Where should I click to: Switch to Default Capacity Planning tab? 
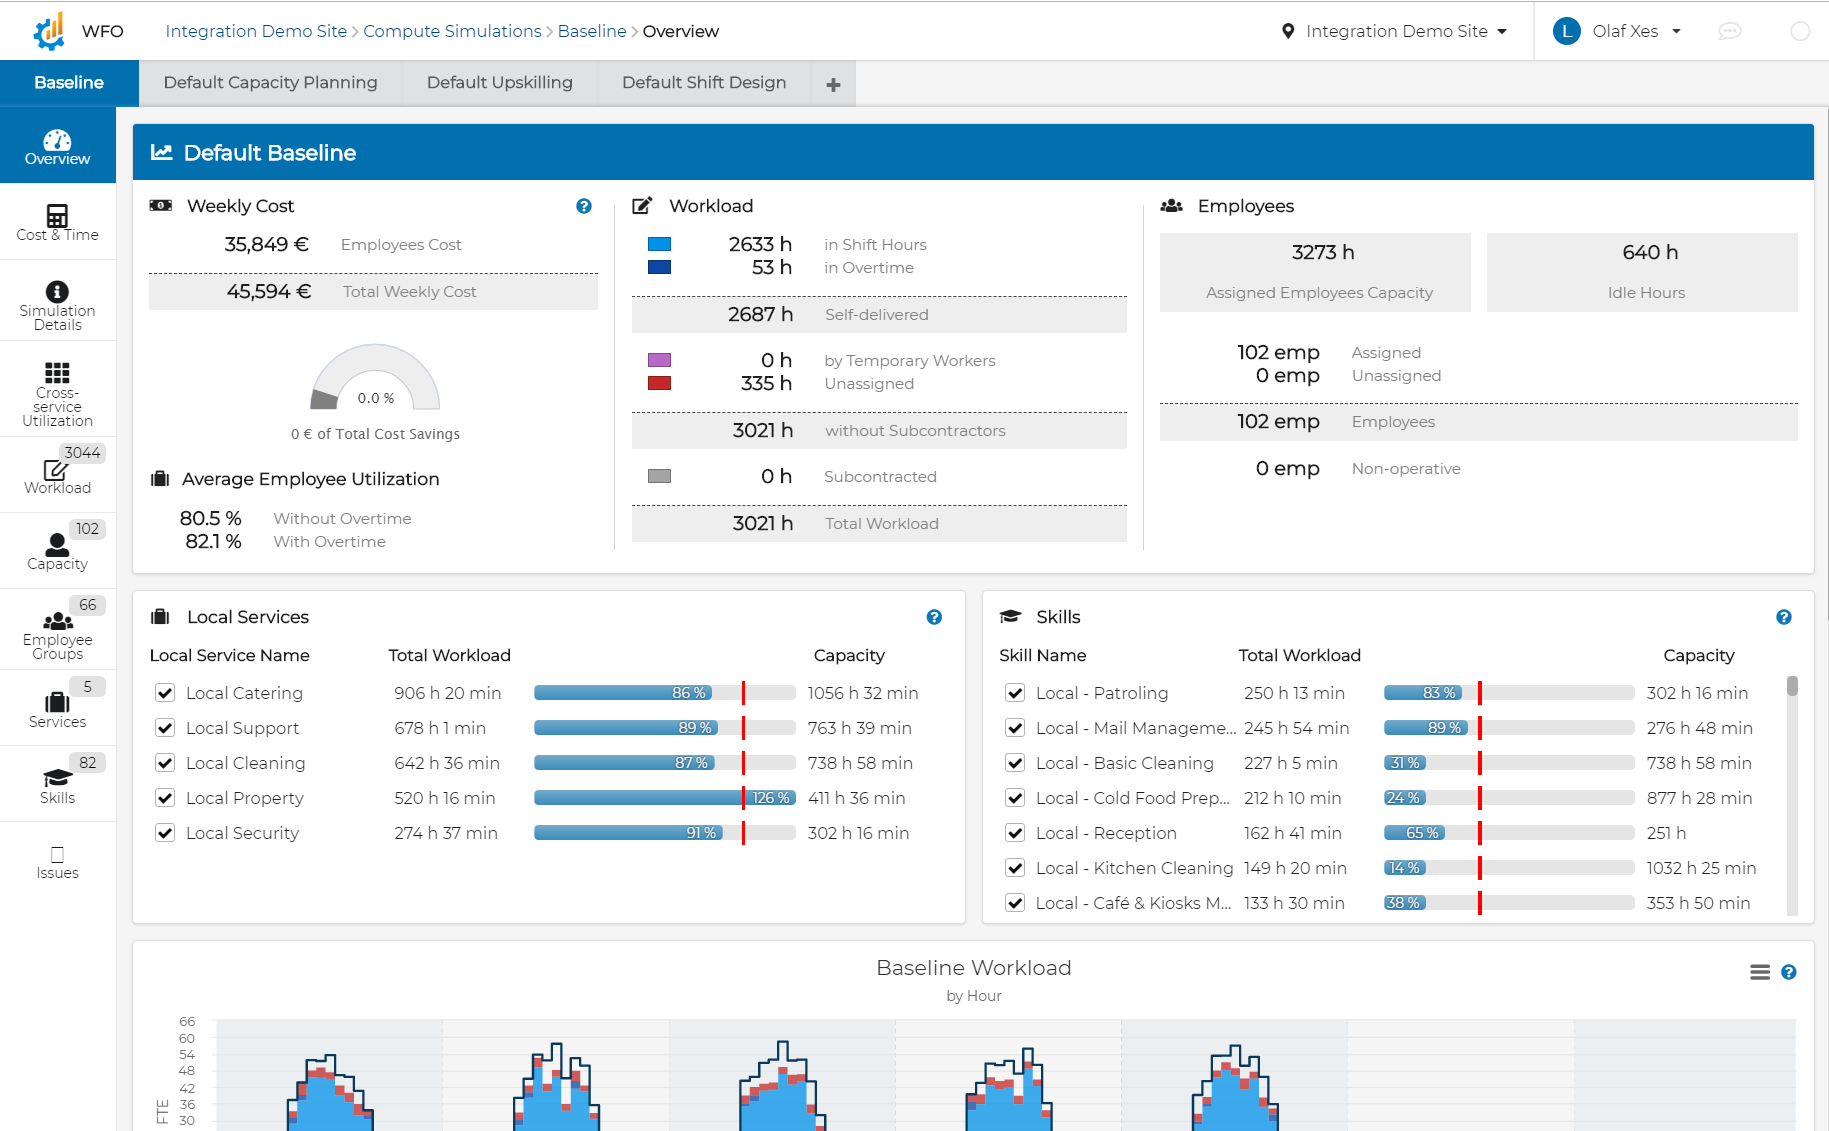pyautogui.click(x=270, y=83)
